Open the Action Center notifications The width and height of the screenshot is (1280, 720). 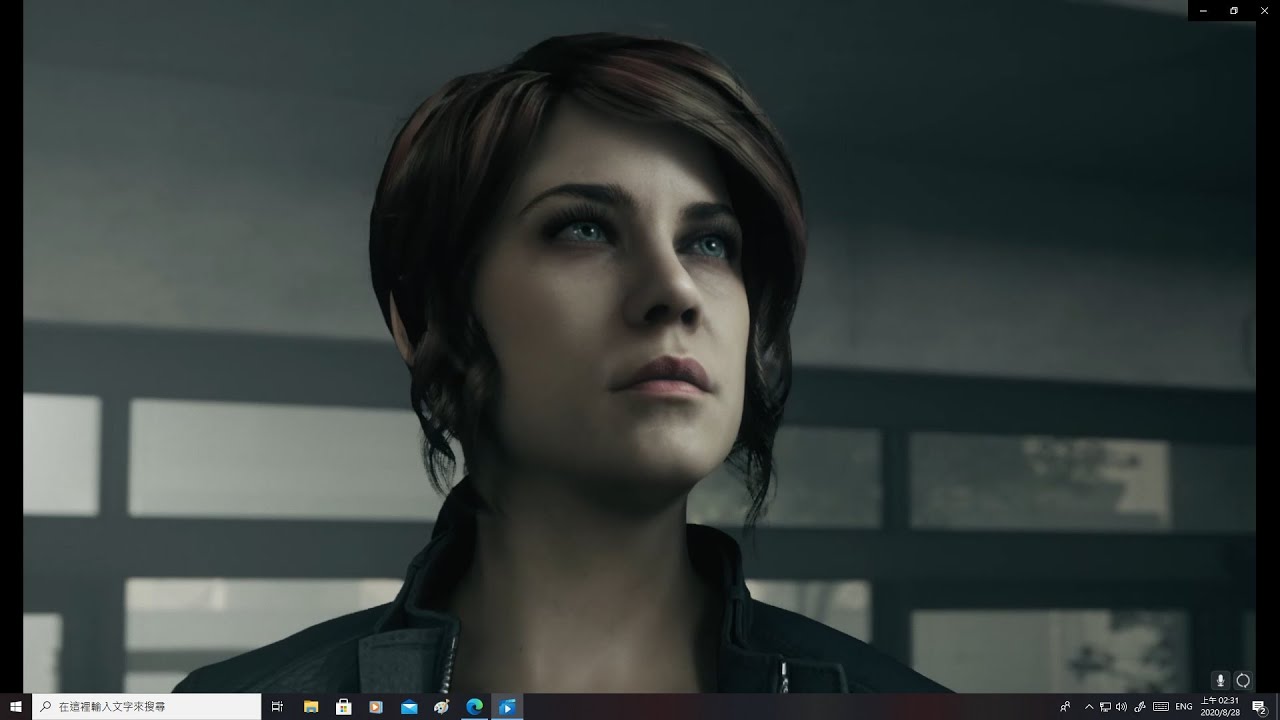1259,706
